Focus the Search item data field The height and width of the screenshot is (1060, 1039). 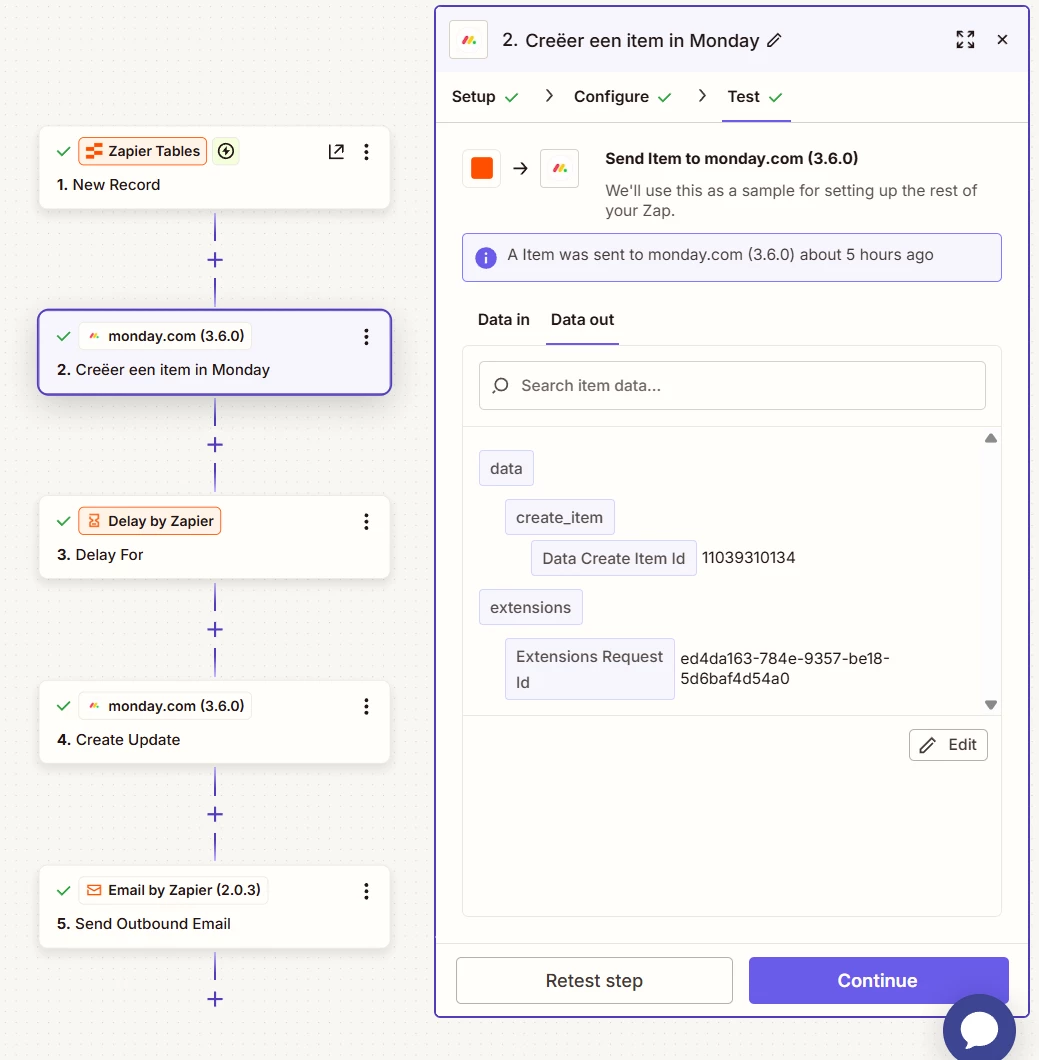click(732, 385)
